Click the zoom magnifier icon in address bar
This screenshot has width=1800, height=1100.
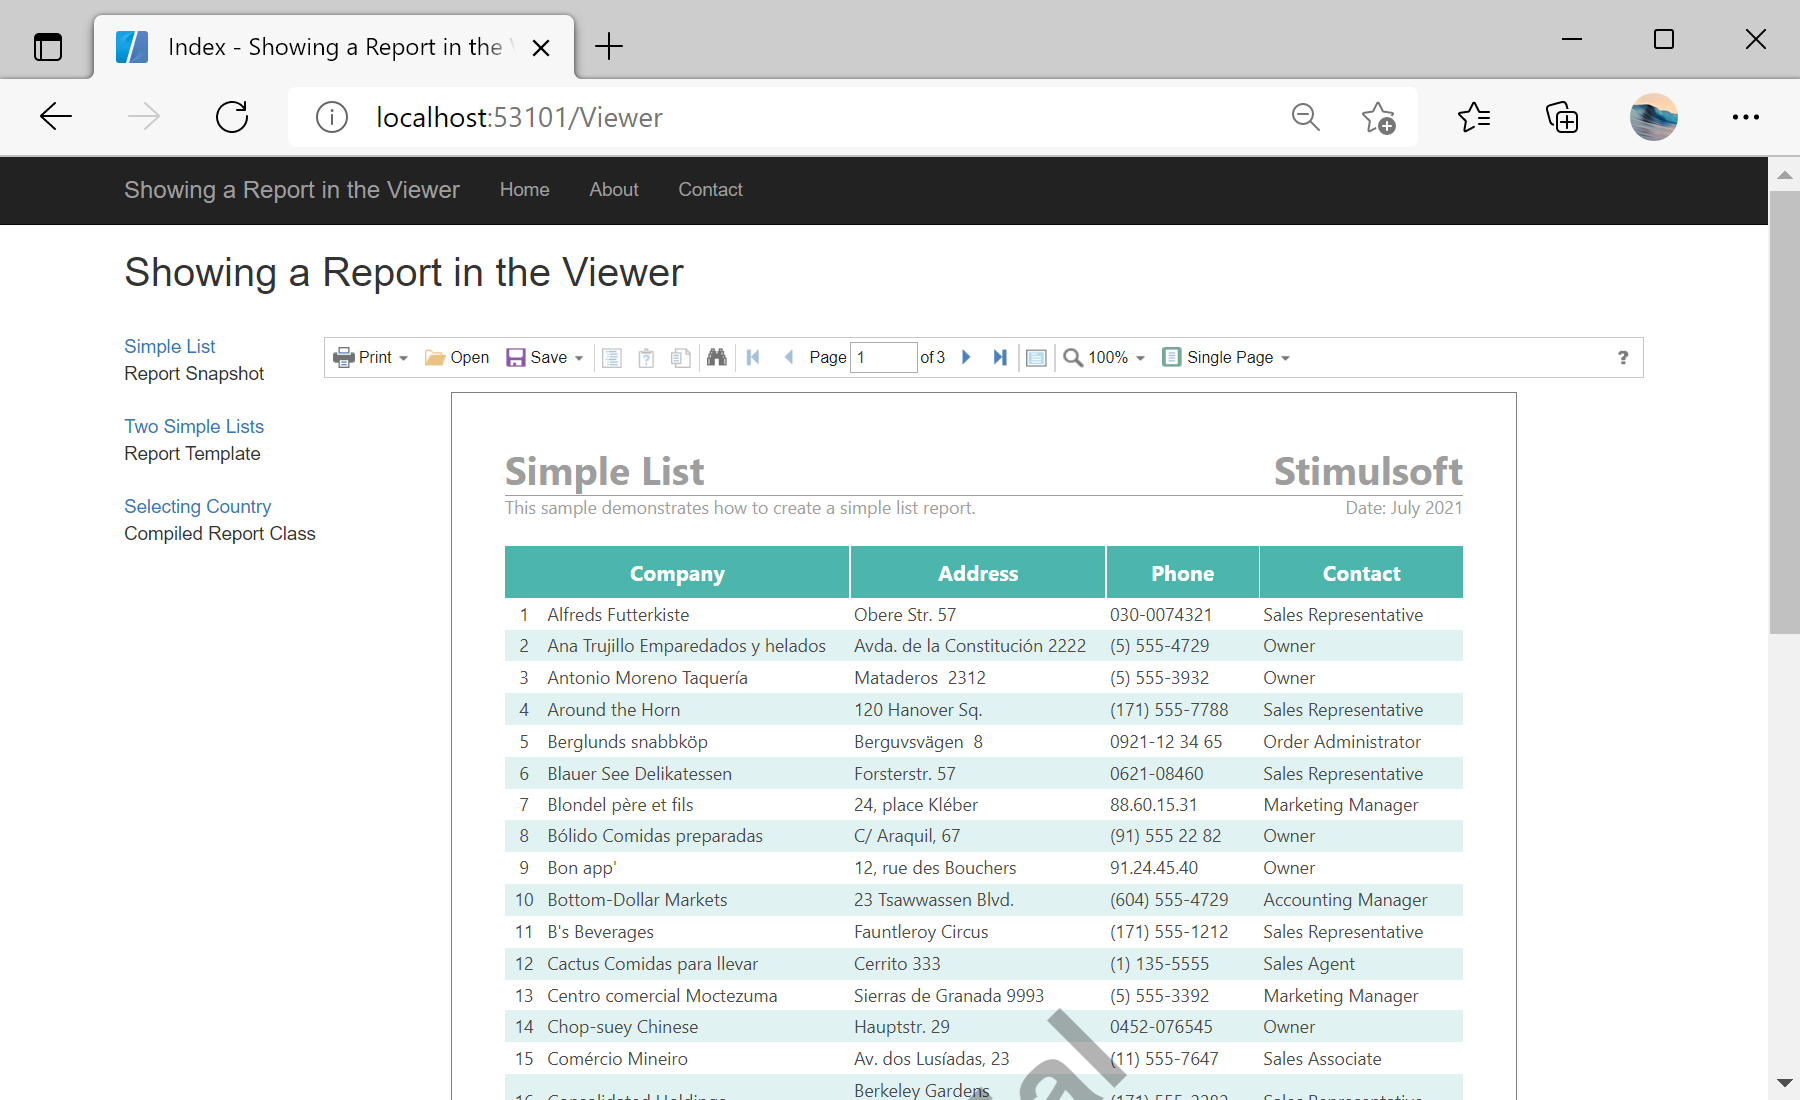point(1305,117)
